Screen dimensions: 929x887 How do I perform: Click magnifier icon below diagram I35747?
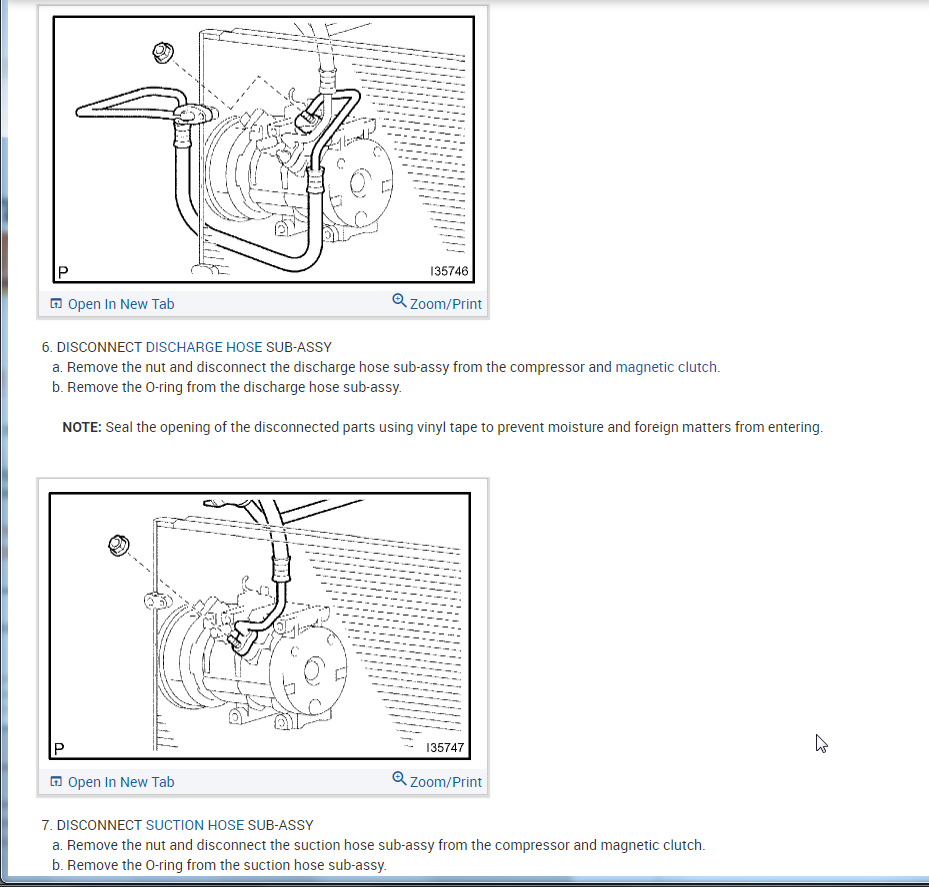pyautogui.click(x=399, y=779)
